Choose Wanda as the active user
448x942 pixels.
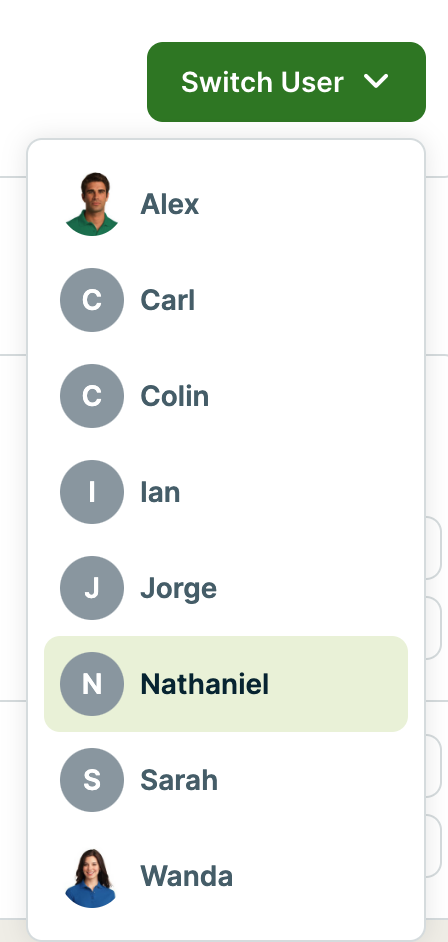click(x=226, y=876)
